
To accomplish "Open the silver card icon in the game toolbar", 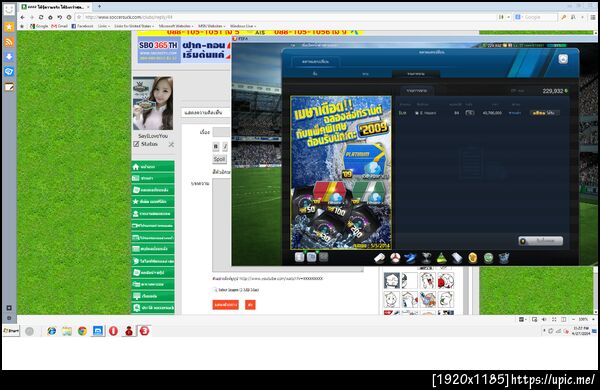I will pos(457,258).
